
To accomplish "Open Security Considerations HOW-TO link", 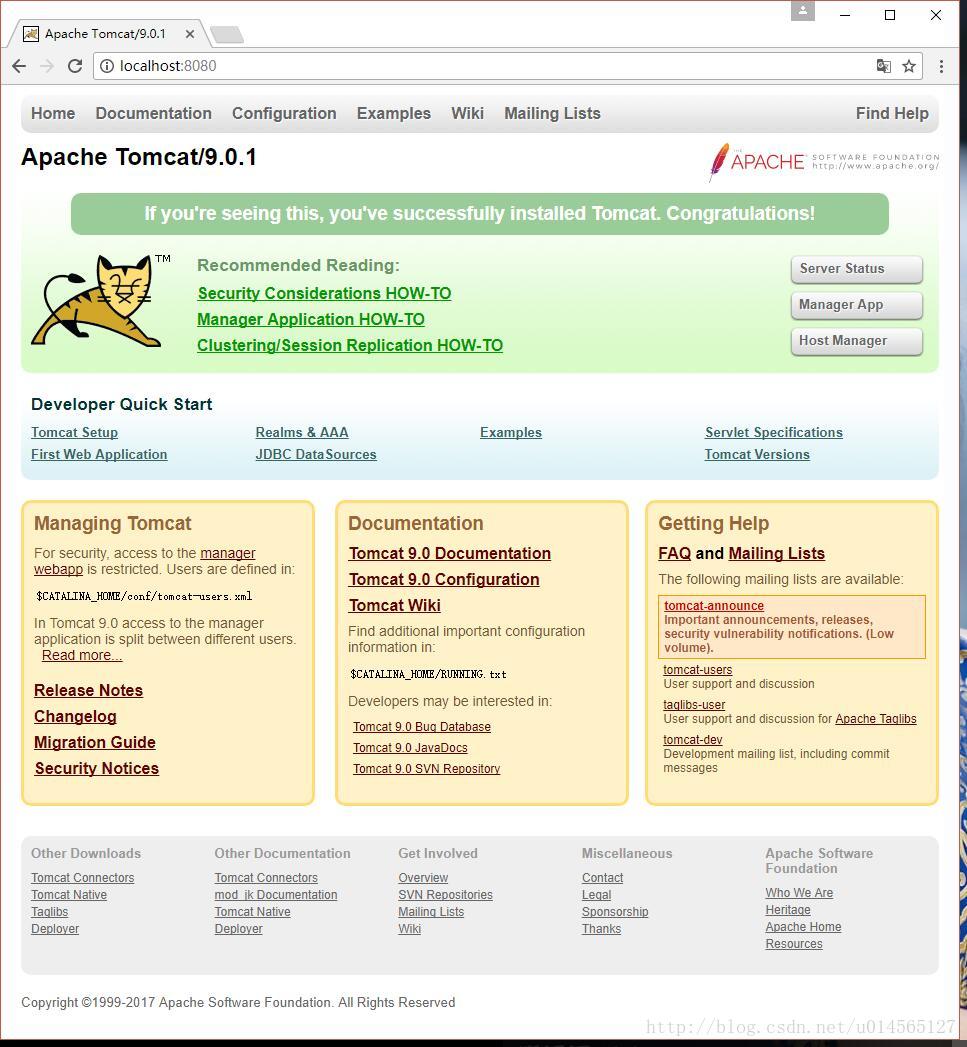I will tap(325, 294).
